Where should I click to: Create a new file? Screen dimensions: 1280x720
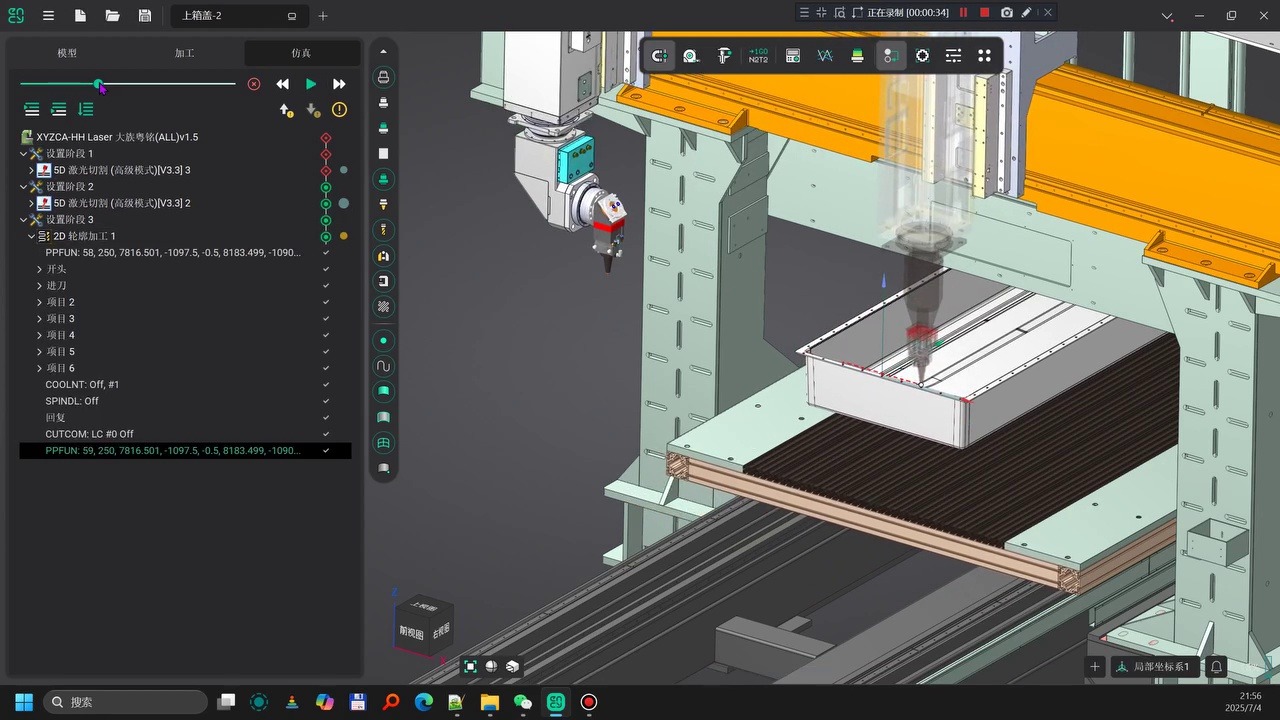pyautogui.click(x=80, y=16)
